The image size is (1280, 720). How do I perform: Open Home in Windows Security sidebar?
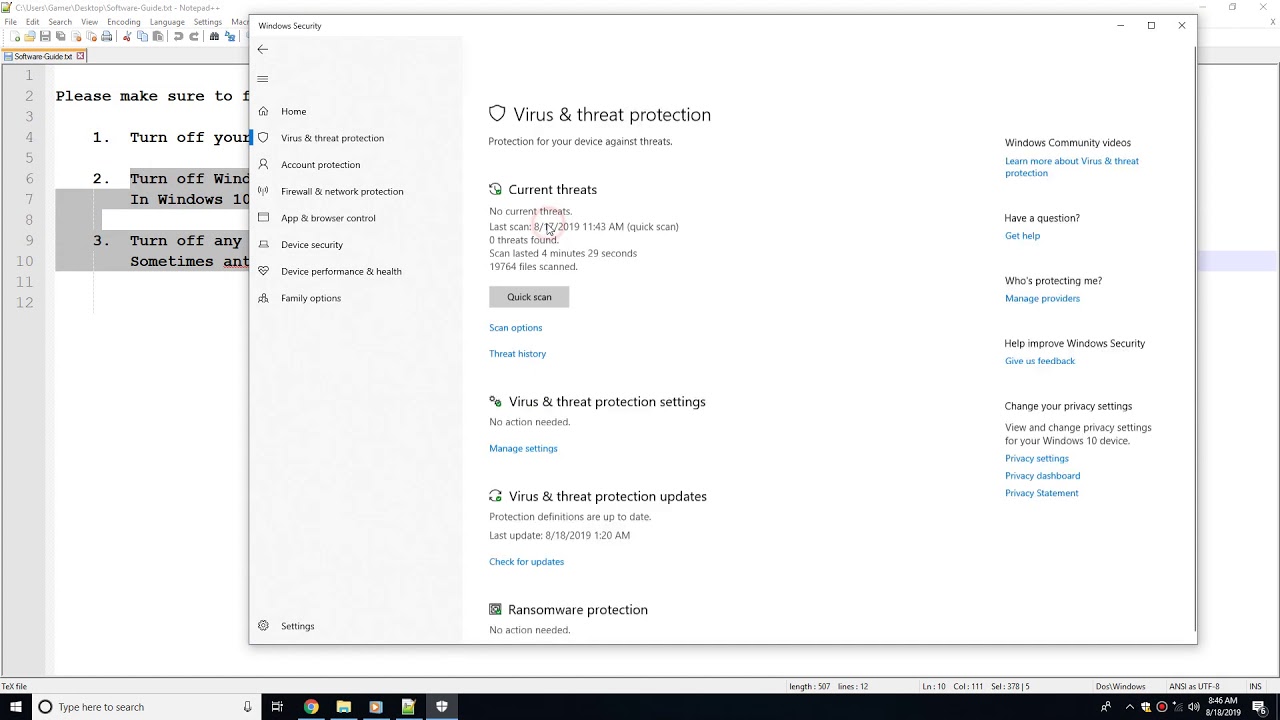tap(293, 111)
